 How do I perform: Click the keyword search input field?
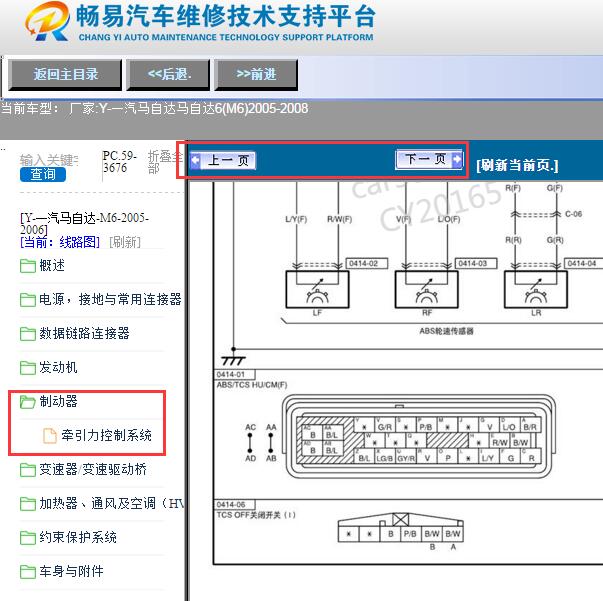coord(49,160)
